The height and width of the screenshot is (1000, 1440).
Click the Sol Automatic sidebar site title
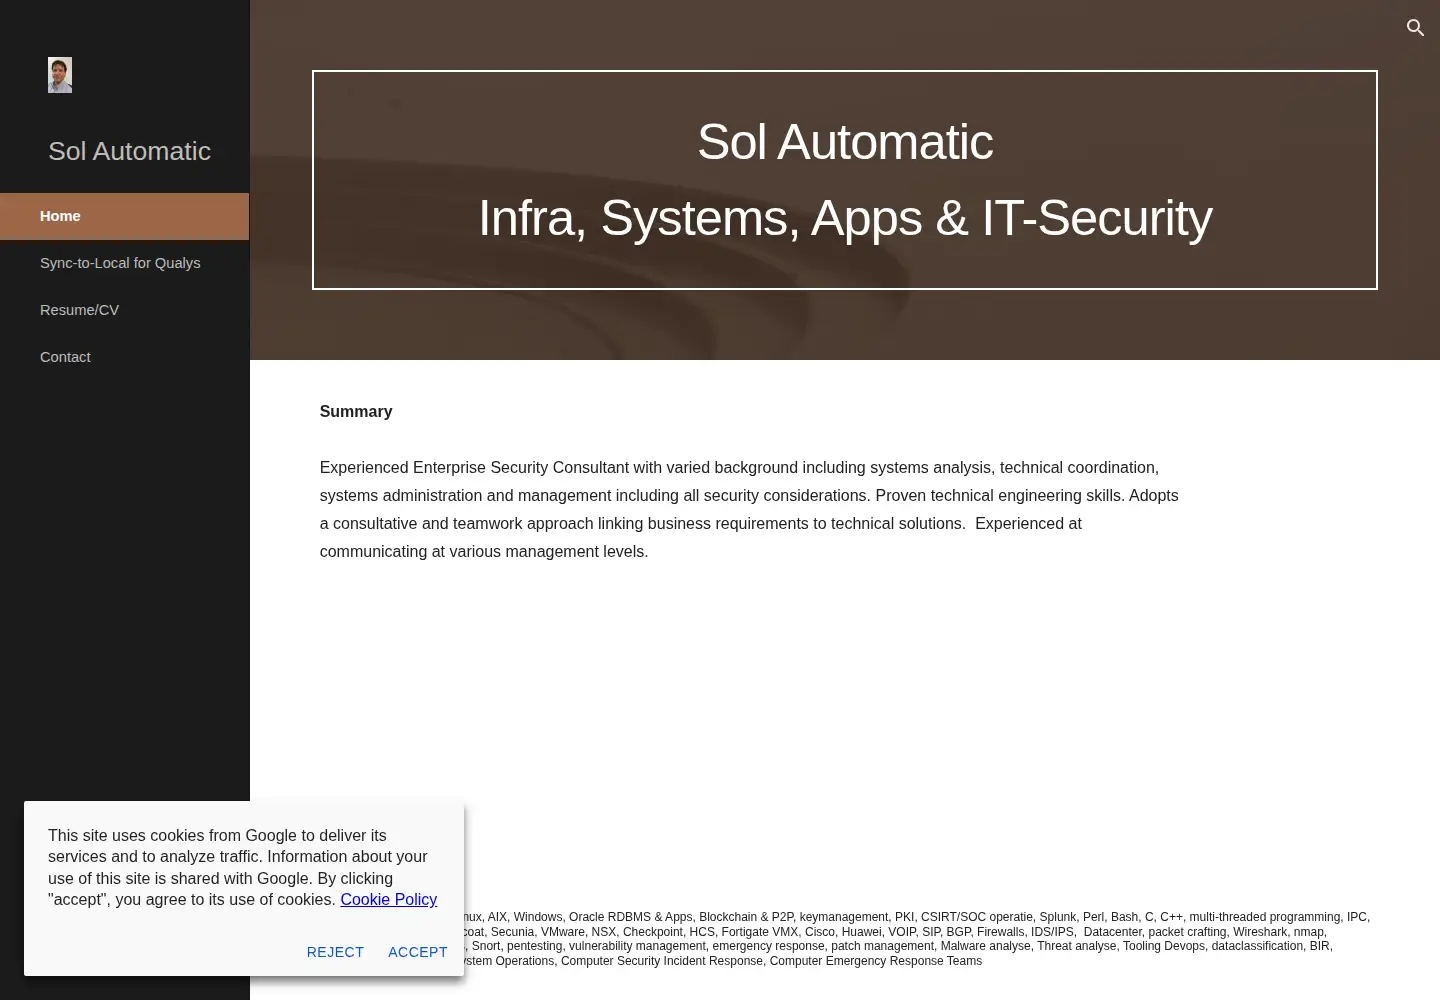[130, 151]
